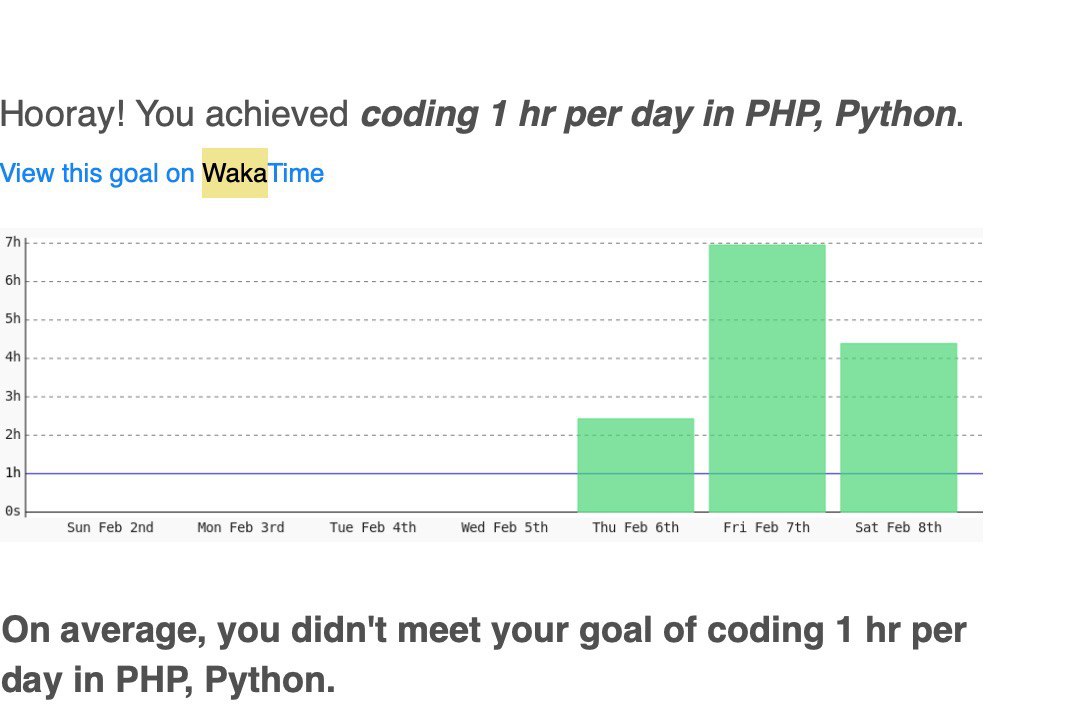The width and height of the screenshot is (1074, 710).
Task: Open the View this goal on WakaTime link
Action: (162, 173)
